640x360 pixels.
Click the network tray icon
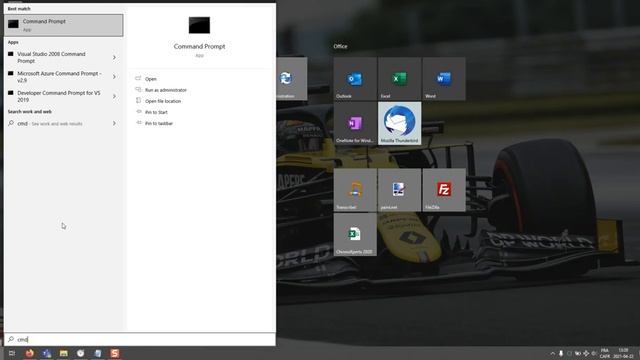click(x=586, y=353)
